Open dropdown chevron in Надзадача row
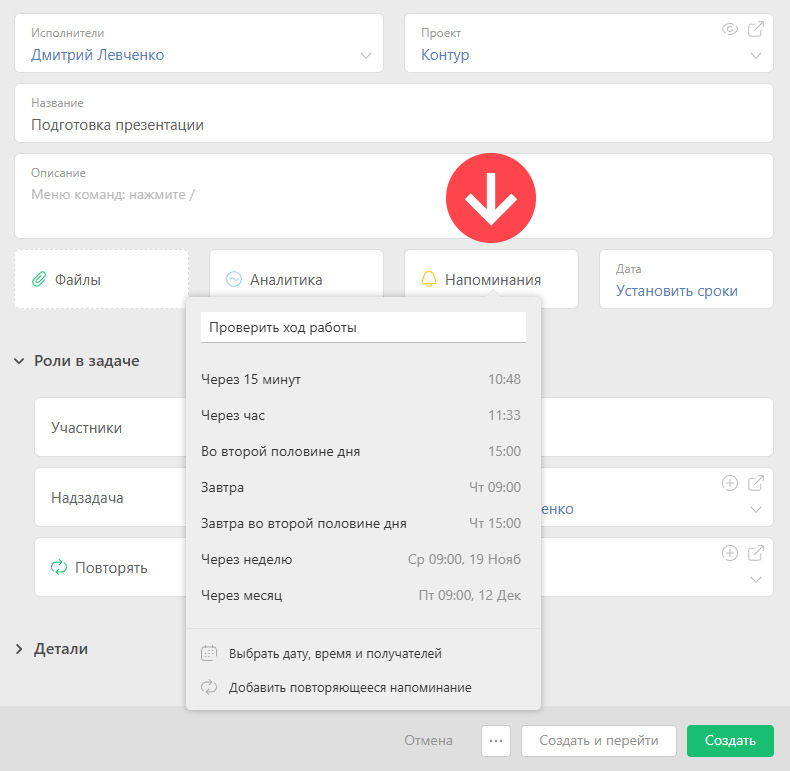Viewport: 790px width, 771px height. (756, 509)
